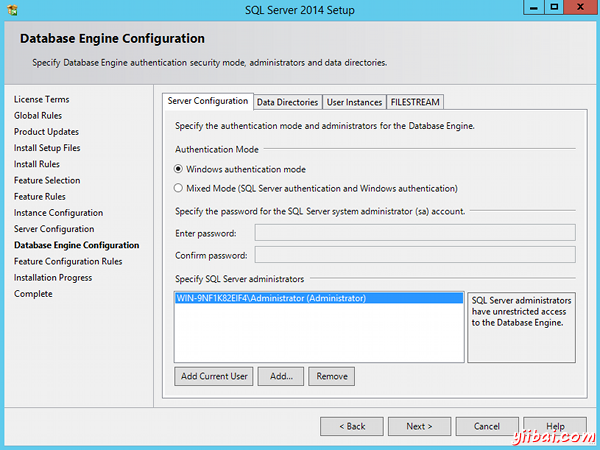The height and width of the screenshot is (450, 600).
Task: Remove the selected SQL Server administrator
Action: [x=331, y=377]
